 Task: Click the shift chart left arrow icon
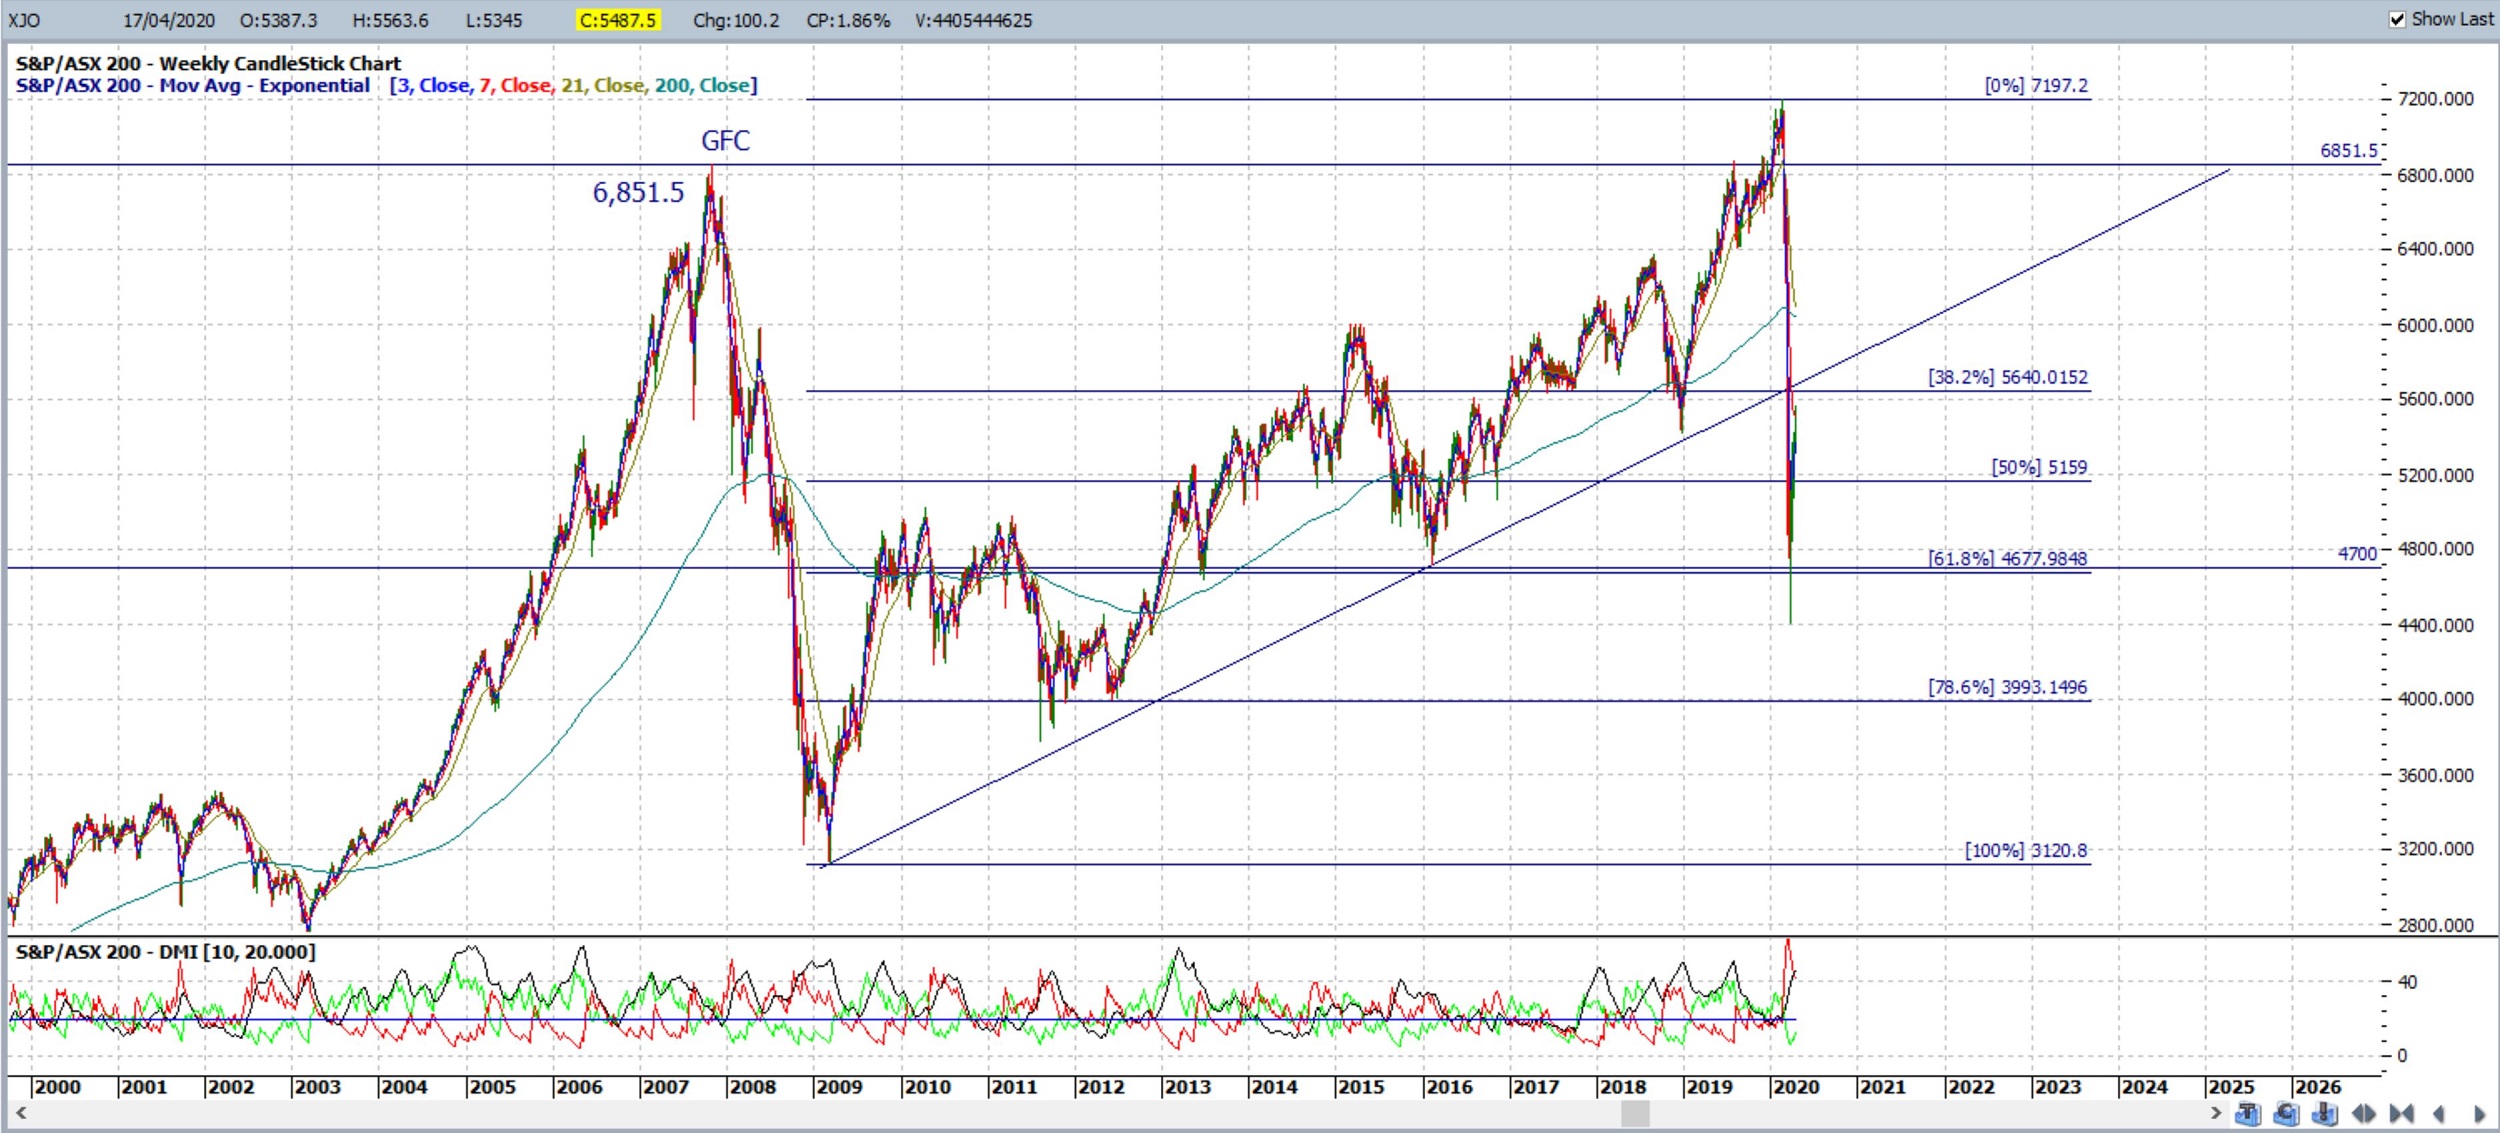[x=2438, y=1113]
